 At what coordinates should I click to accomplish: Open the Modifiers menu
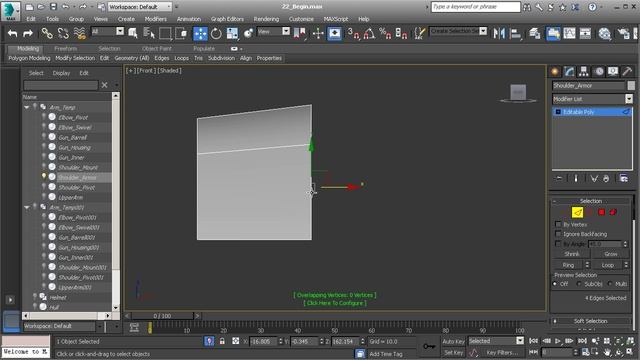[x=156, y=19]
